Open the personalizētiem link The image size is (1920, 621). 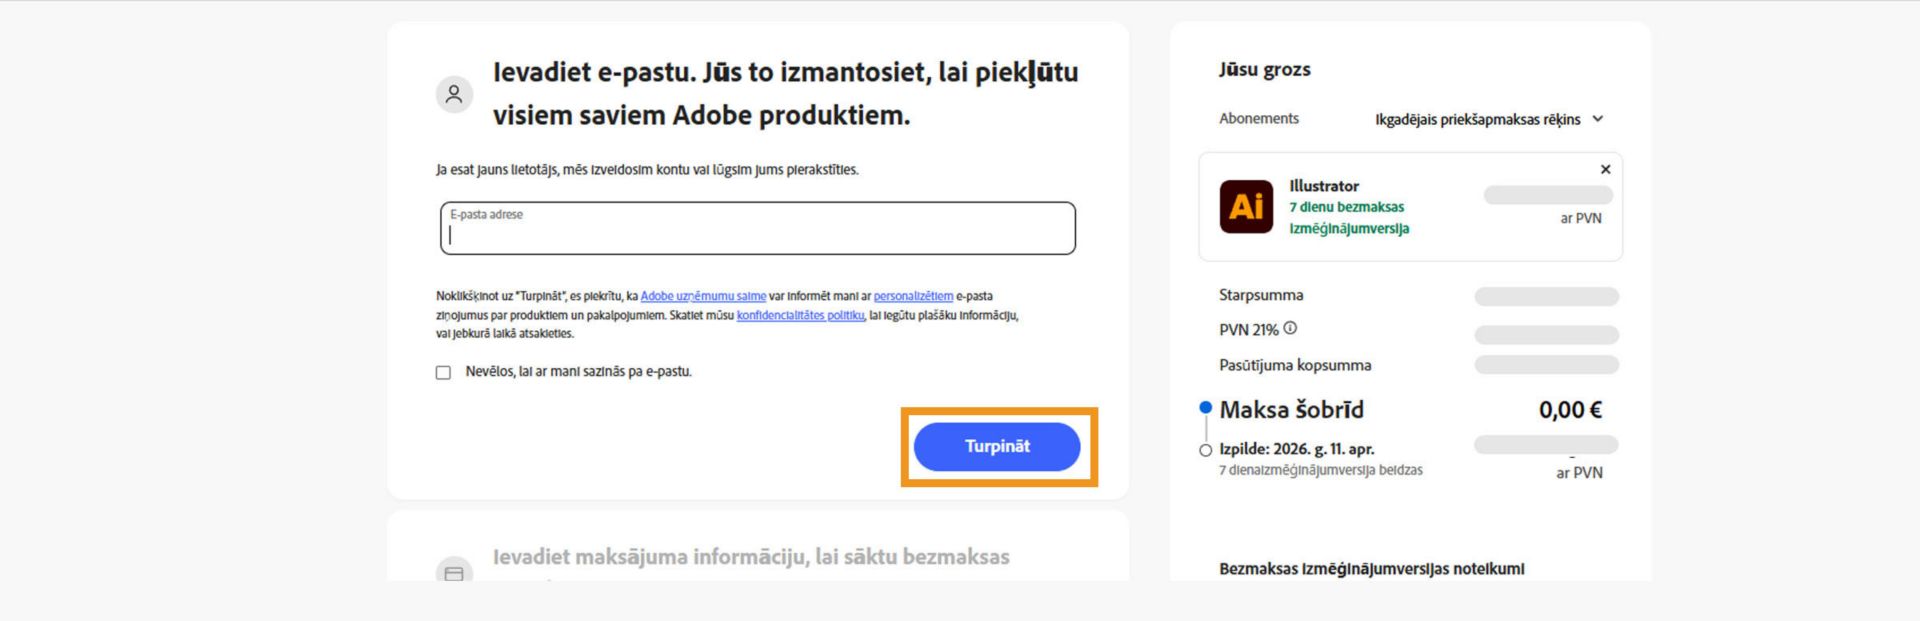coord(916,296)
